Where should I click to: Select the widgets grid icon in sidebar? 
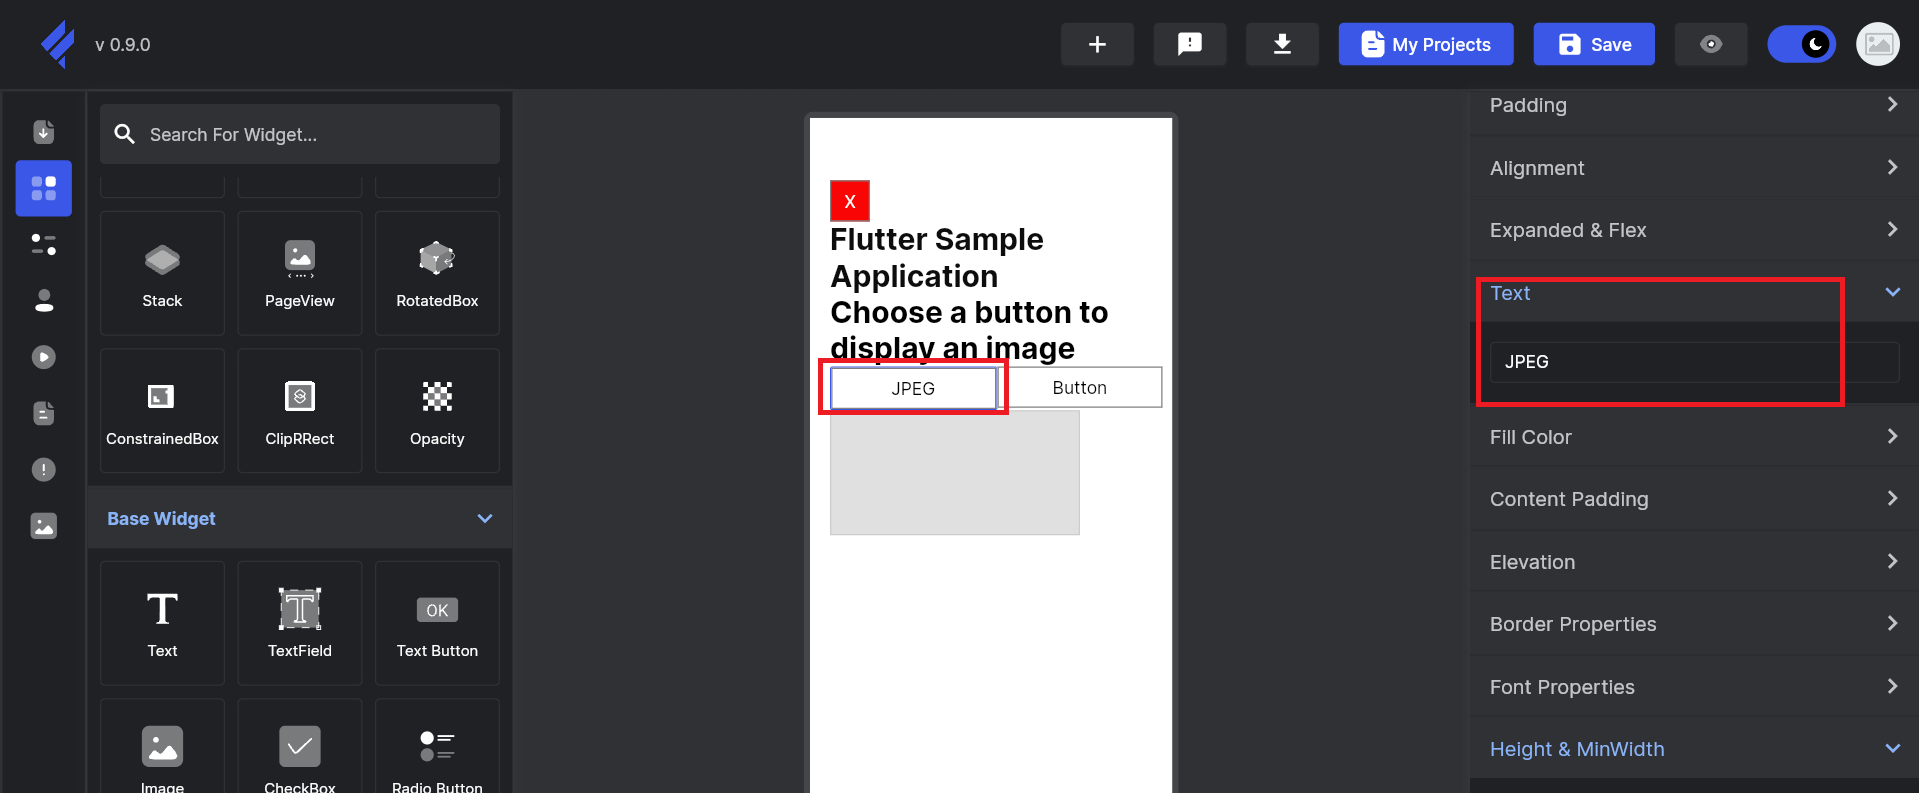click(x=44, y=188)
